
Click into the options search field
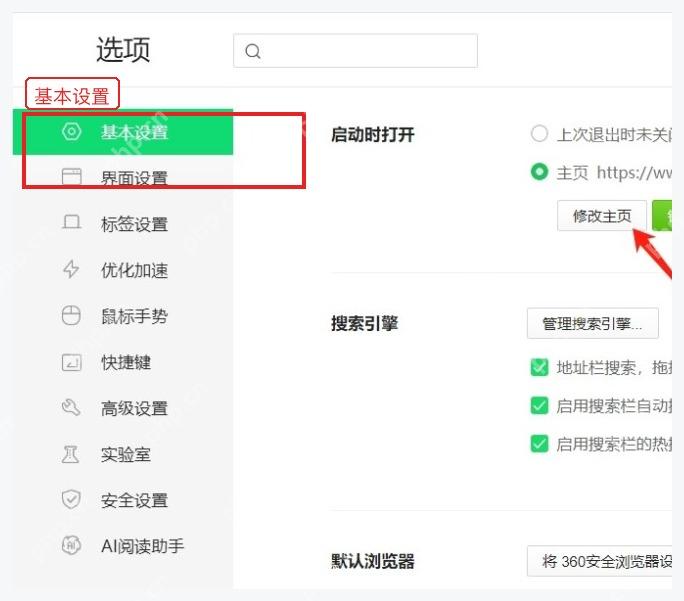pyautogui.click(x=355, y=51)
